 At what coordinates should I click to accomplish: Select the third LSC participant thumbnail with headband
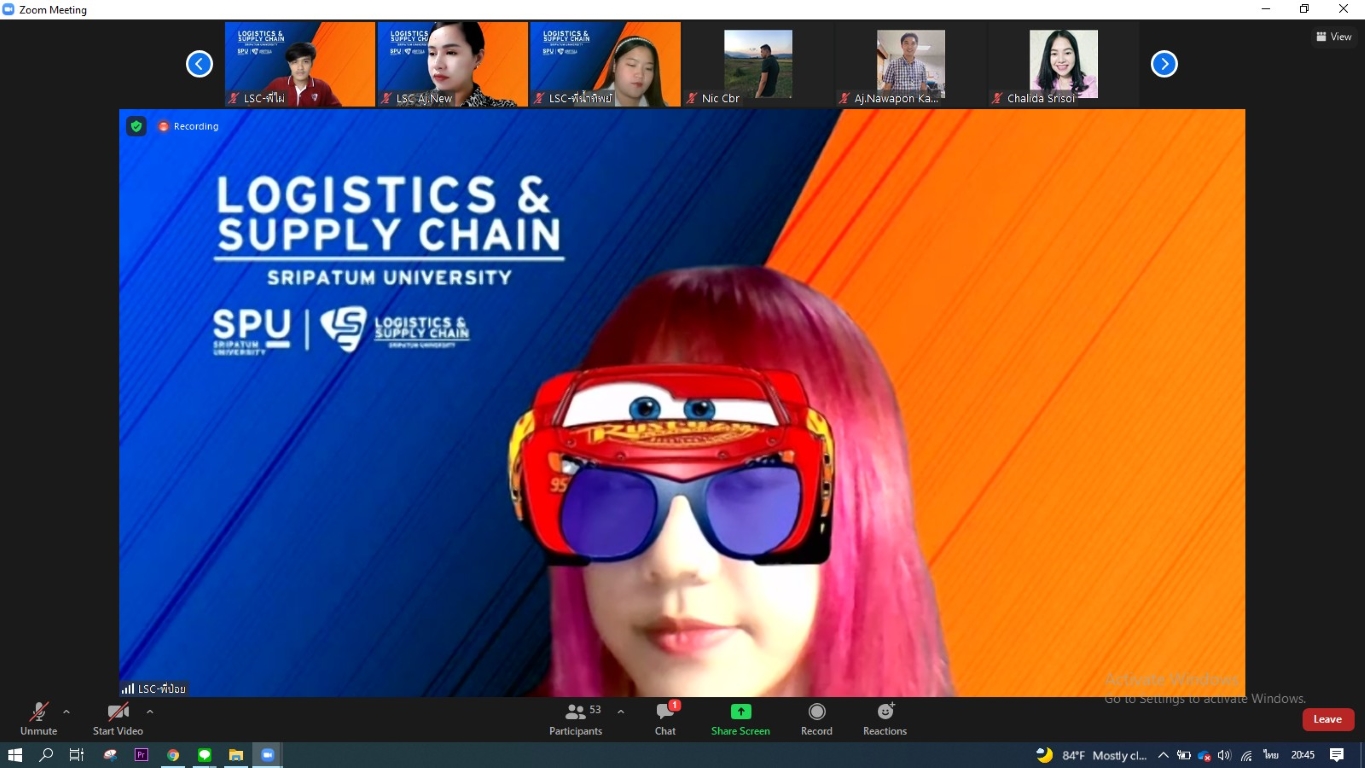coord(605,64)
